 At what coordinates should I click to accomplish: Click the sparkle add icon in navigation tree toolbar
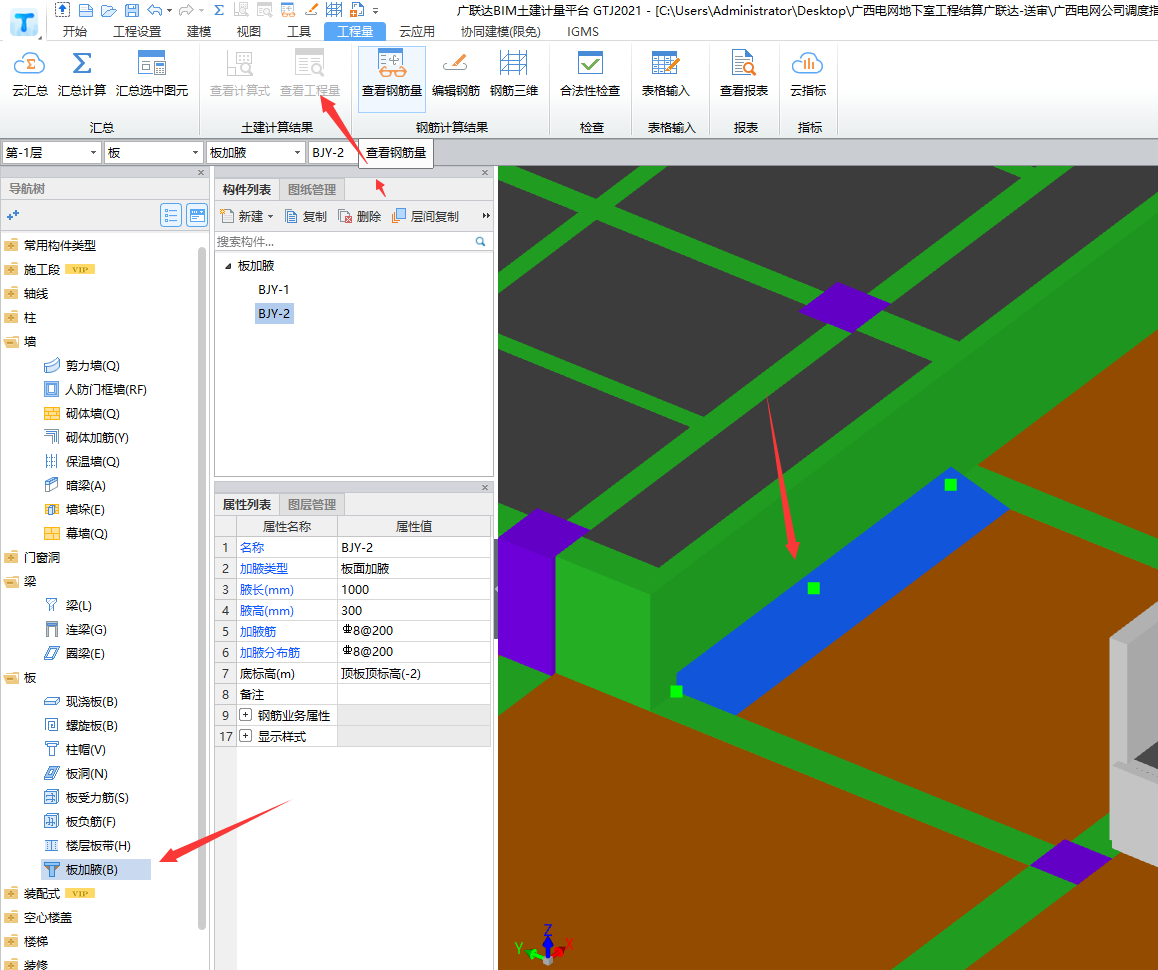pyautogui.click(x=13, y=215)
